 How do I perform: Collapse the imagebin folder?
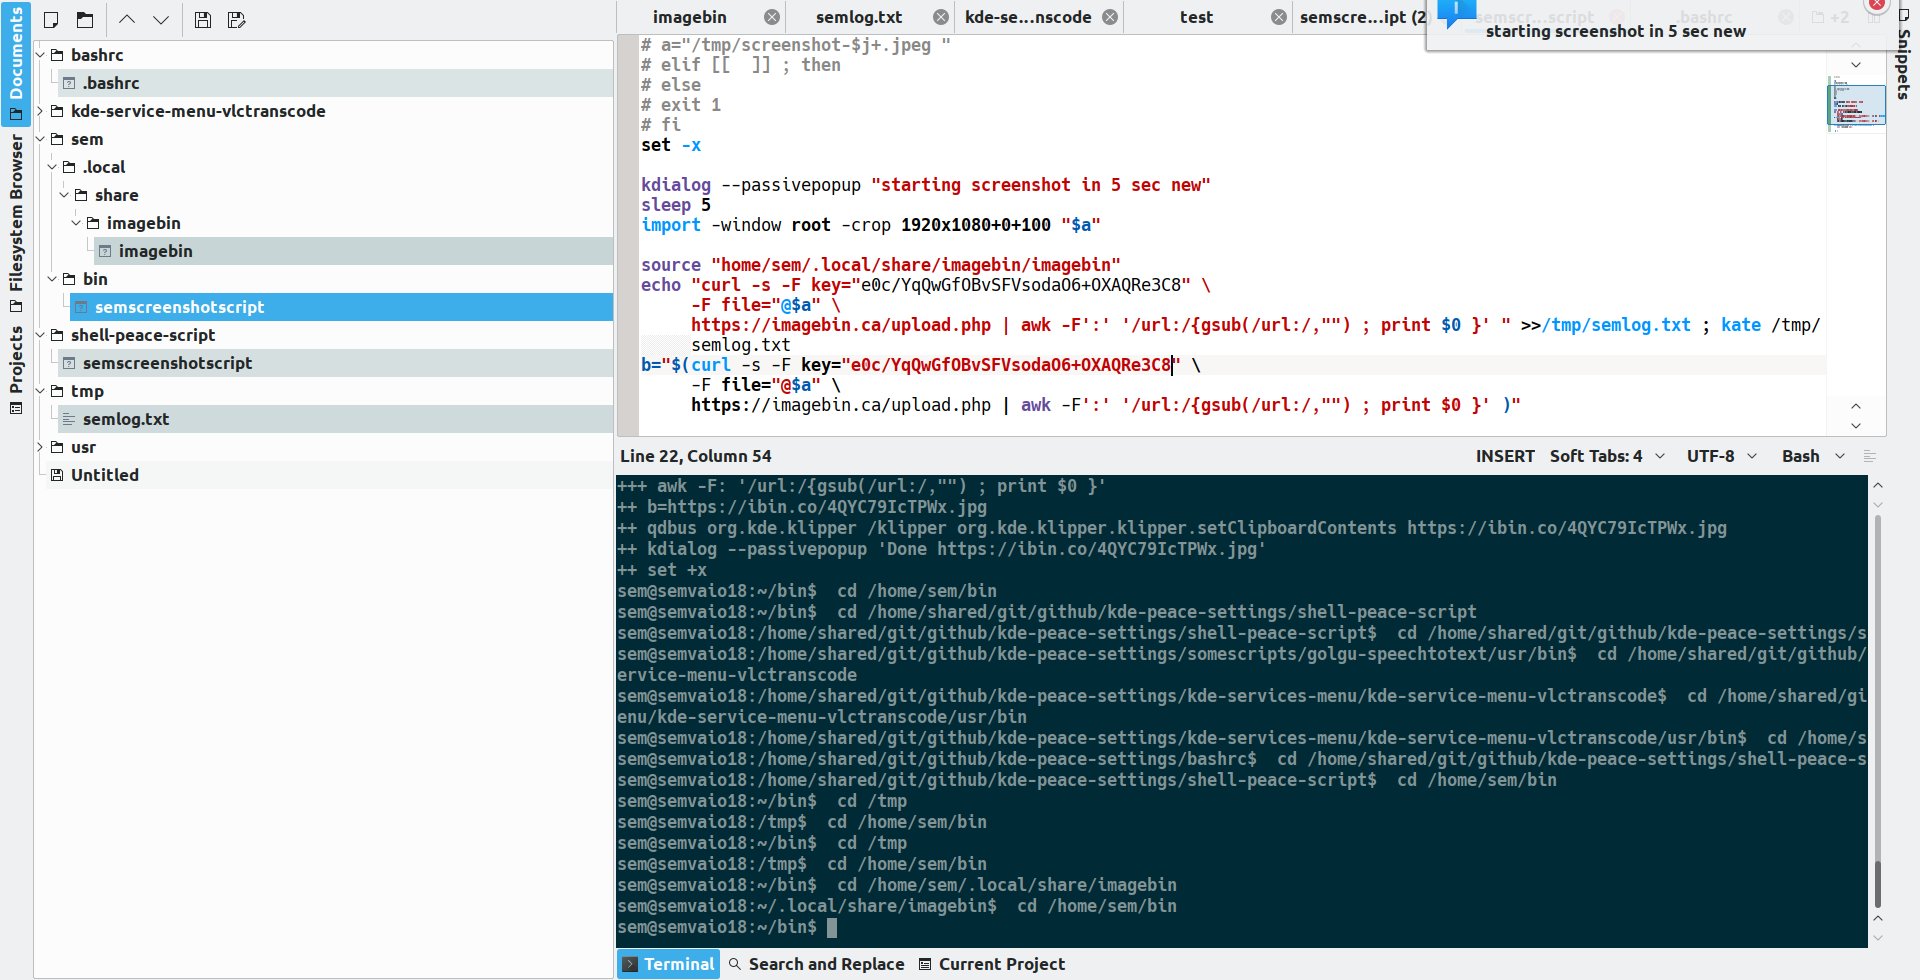77,223
